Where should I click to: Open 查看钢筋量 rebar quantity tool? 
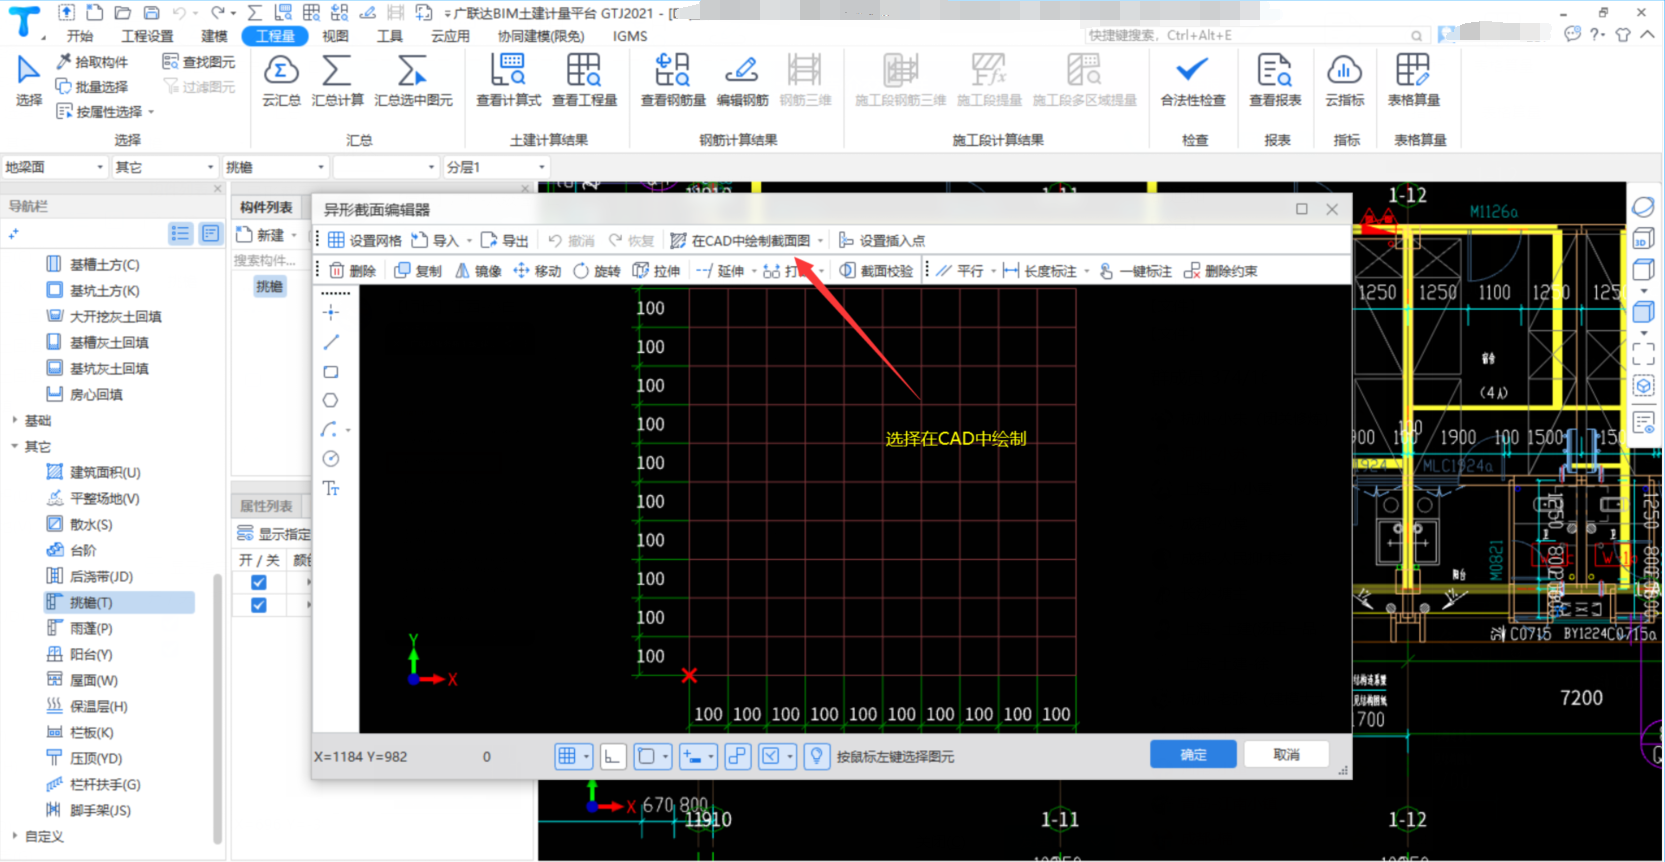[673, 80]
